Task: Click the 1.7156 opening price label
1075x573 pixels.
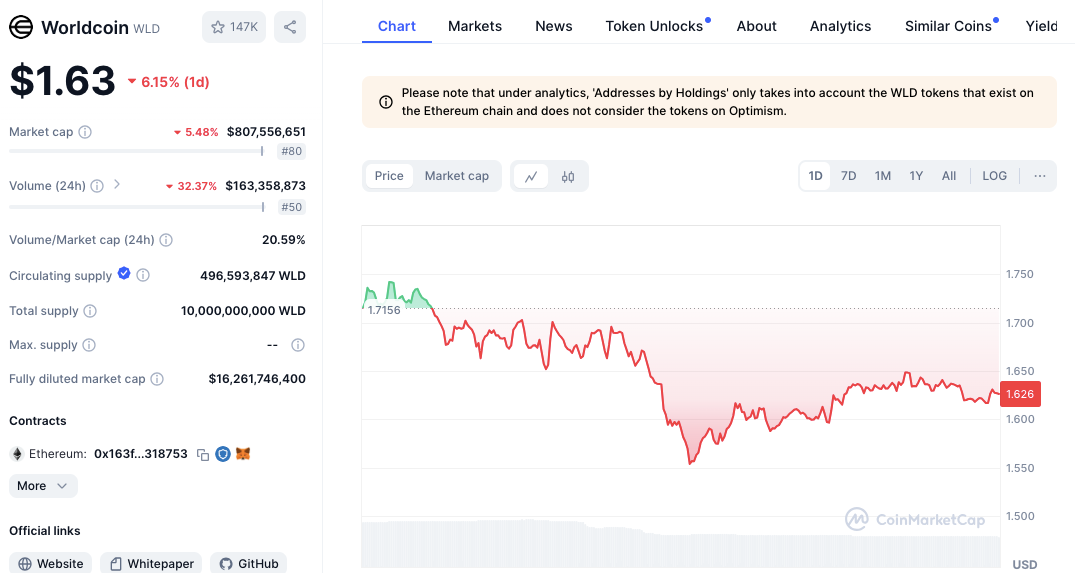Action: [x=384, y=310]
